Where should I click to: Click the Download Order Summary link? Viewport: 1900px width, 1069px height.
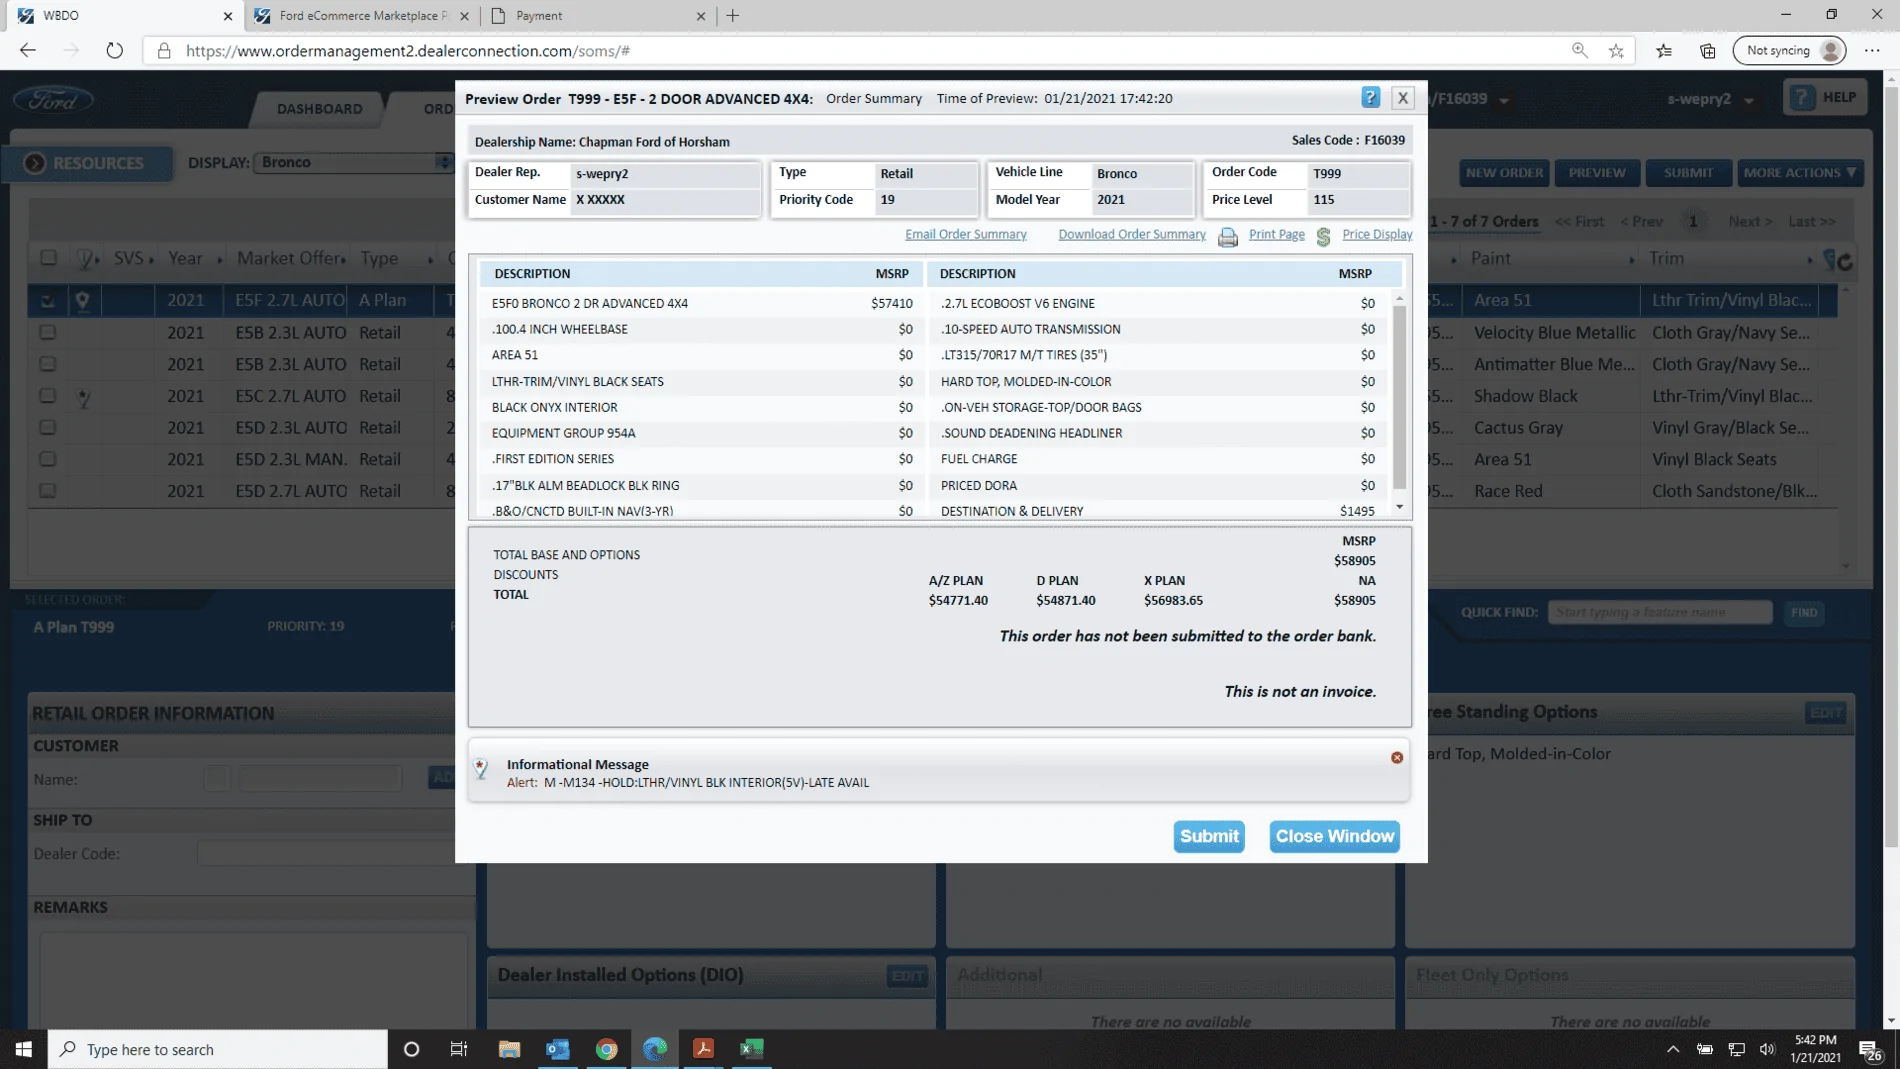[x=1132, y=234]
